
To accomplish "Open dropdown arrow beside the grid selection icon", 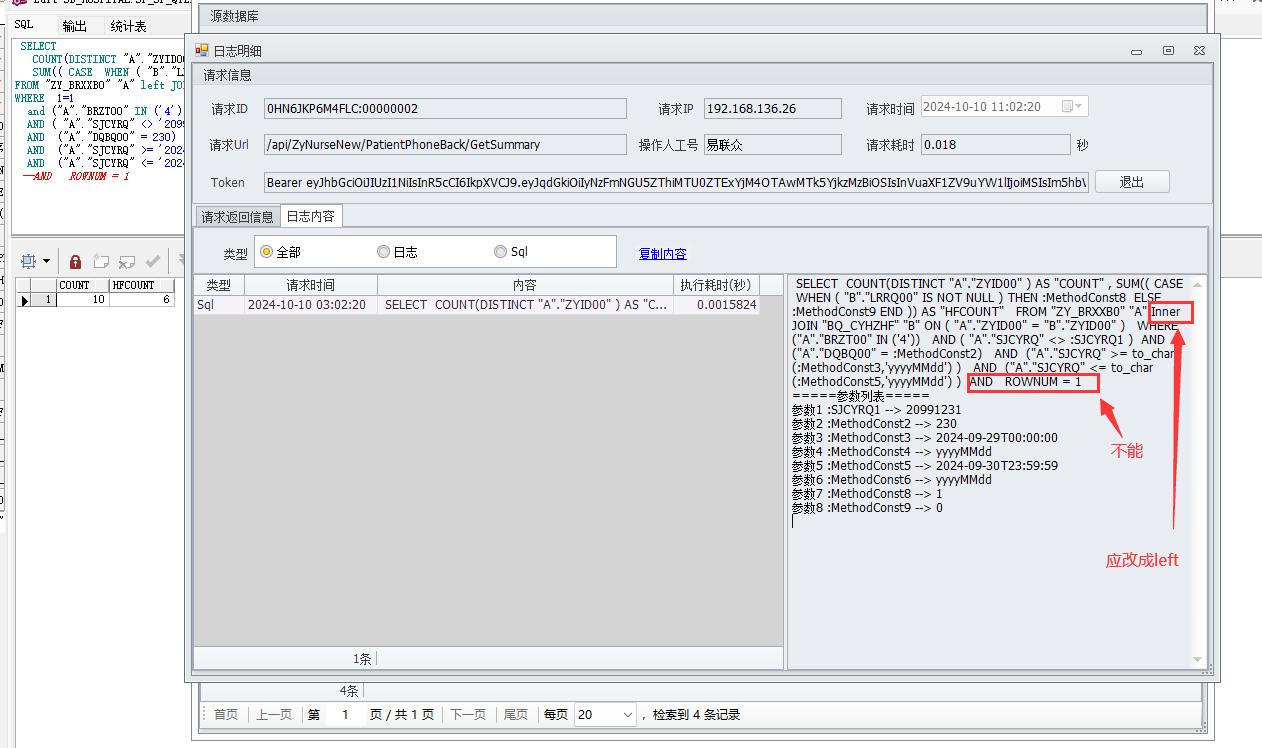I will 46,262.
